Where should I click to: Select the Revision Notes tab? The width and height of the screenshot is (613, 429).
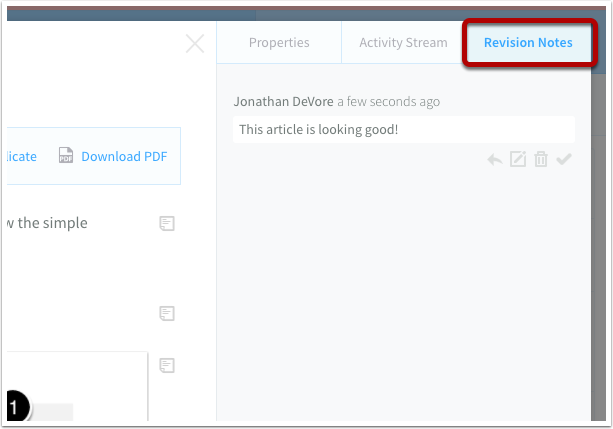[528, 42]
